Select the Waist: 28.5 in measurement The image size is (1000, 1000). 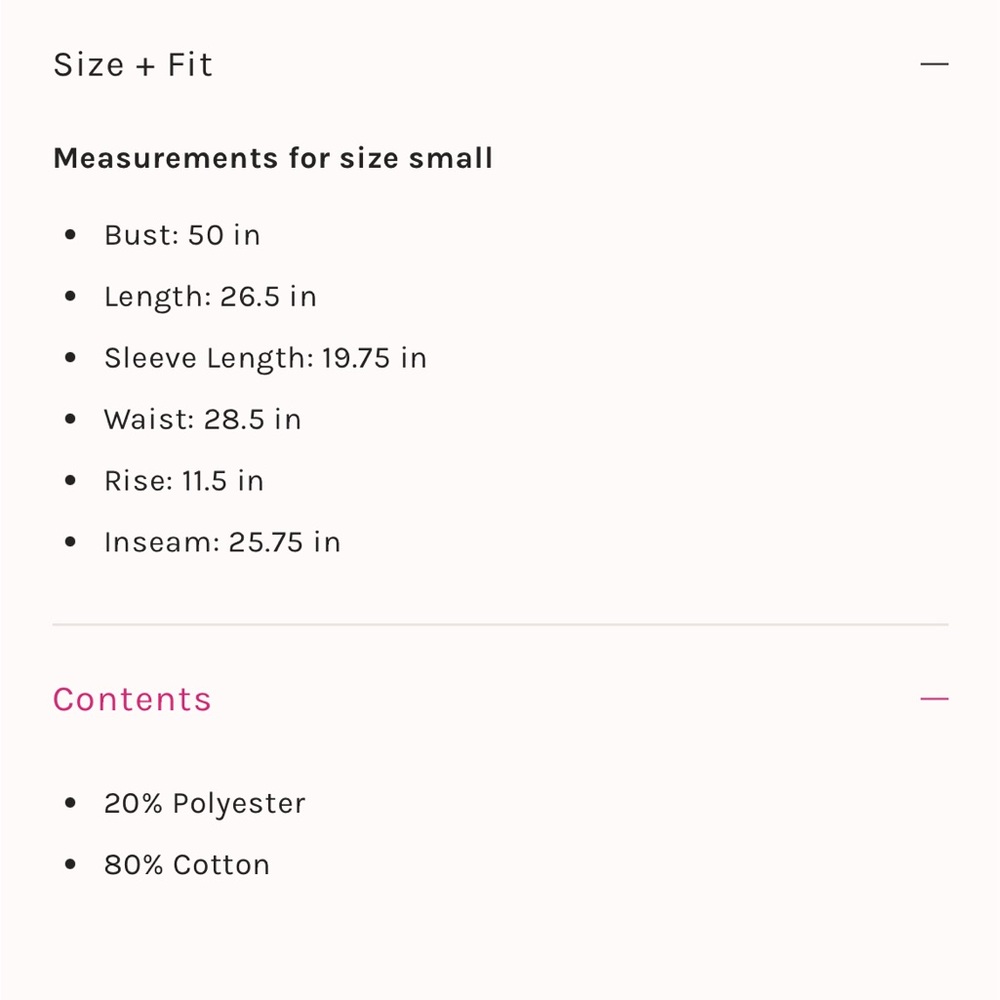202,420
